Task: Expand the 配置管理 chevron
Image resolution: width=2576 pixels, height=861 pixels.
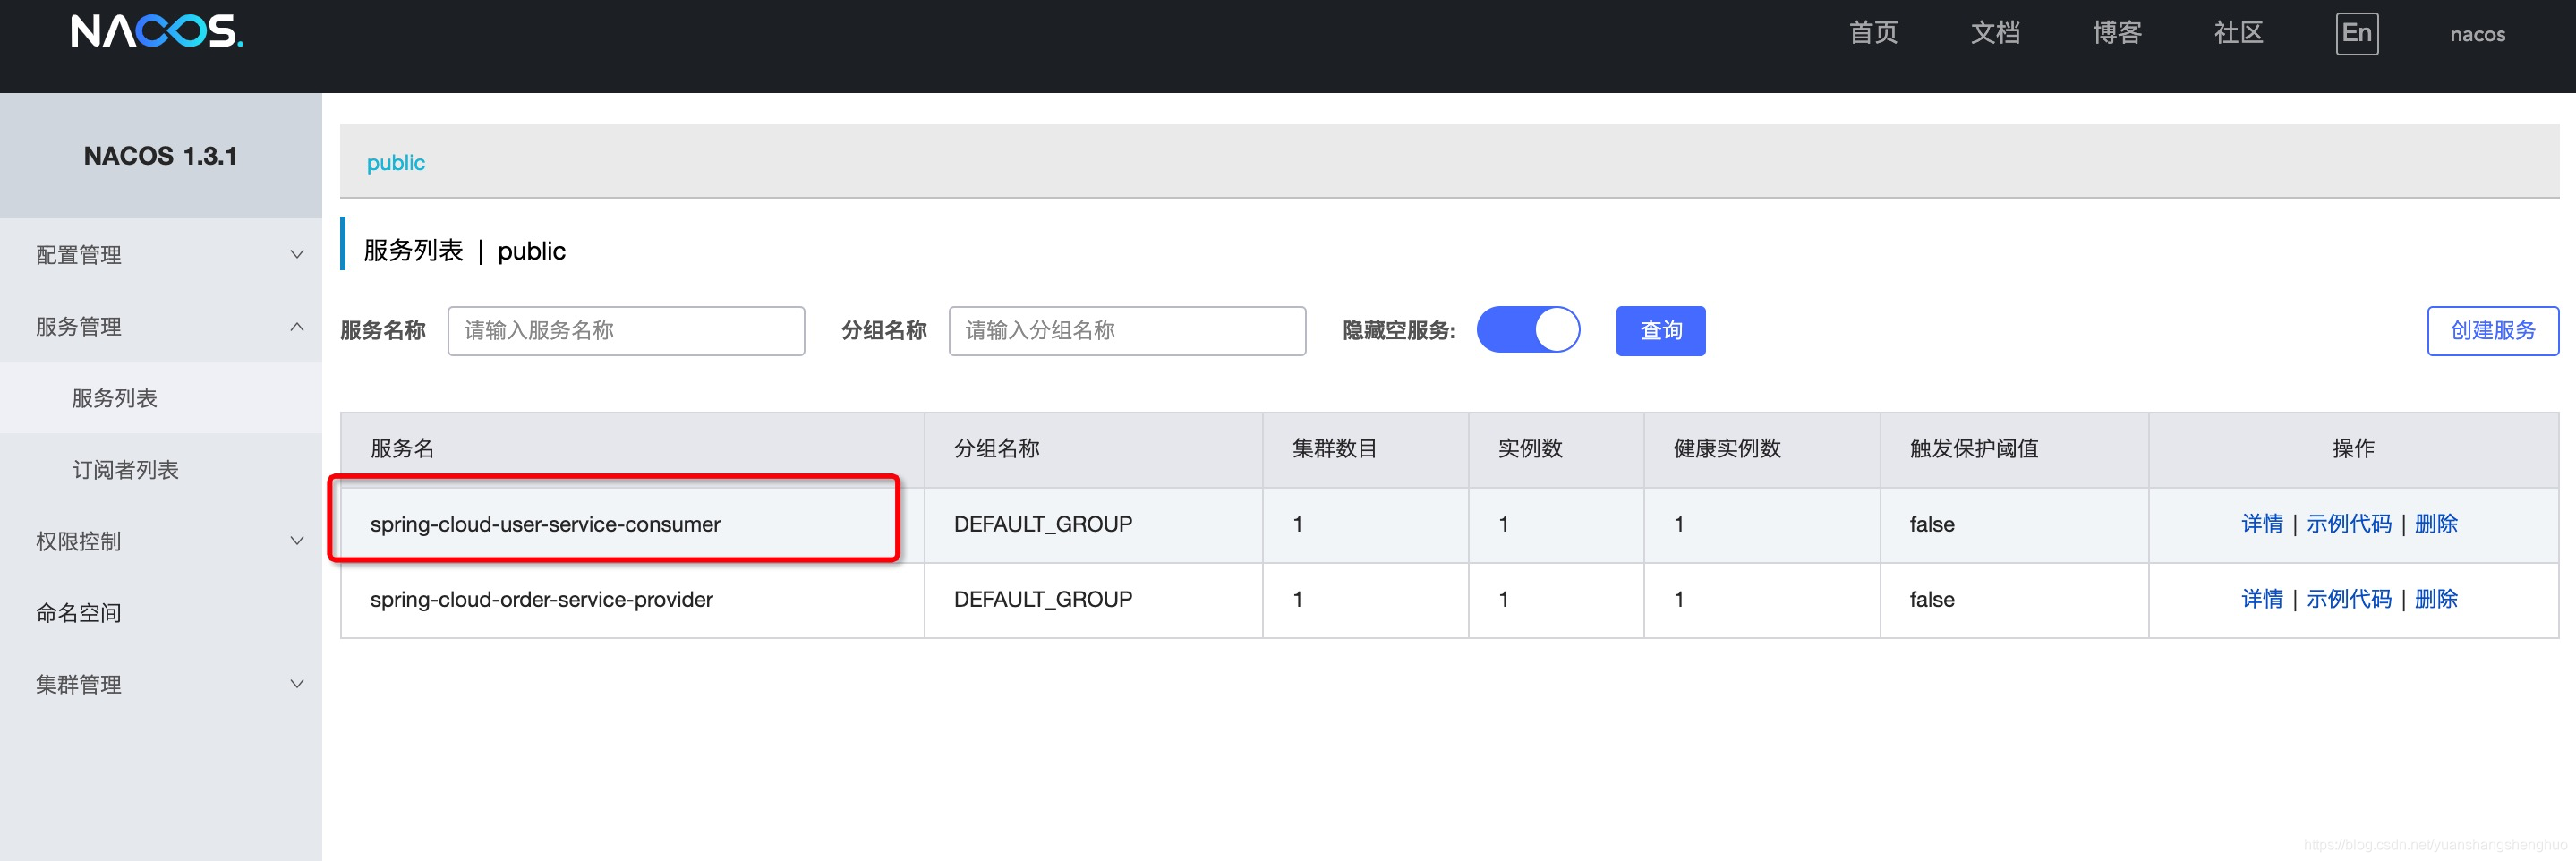Action: [297, 255]
